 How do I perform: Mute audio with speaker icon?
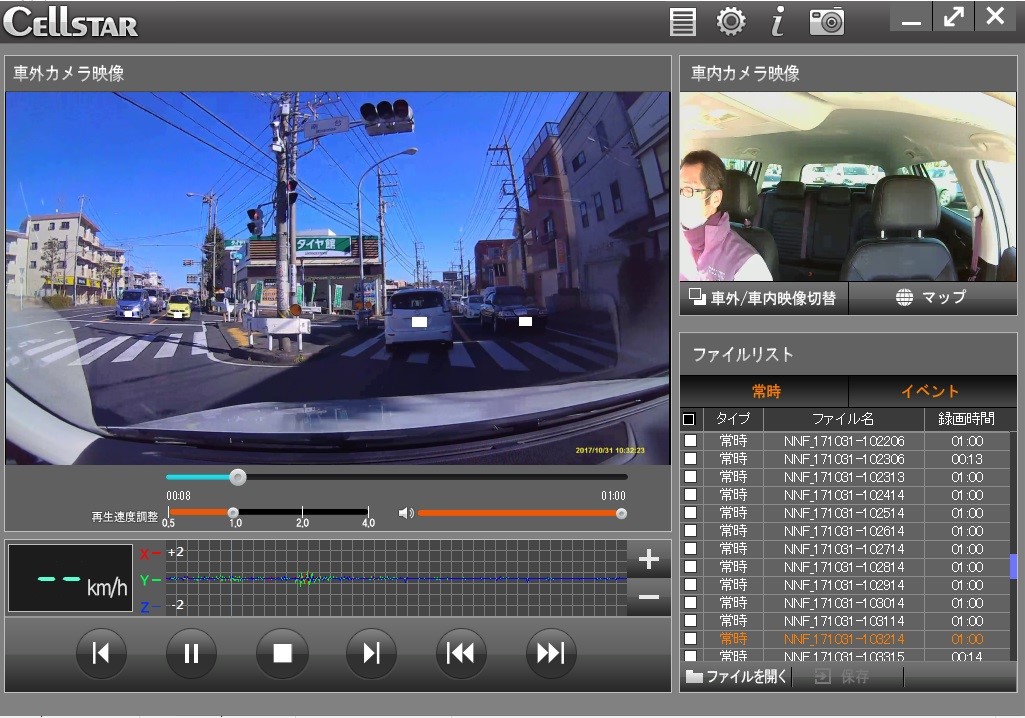coord(405,513)
